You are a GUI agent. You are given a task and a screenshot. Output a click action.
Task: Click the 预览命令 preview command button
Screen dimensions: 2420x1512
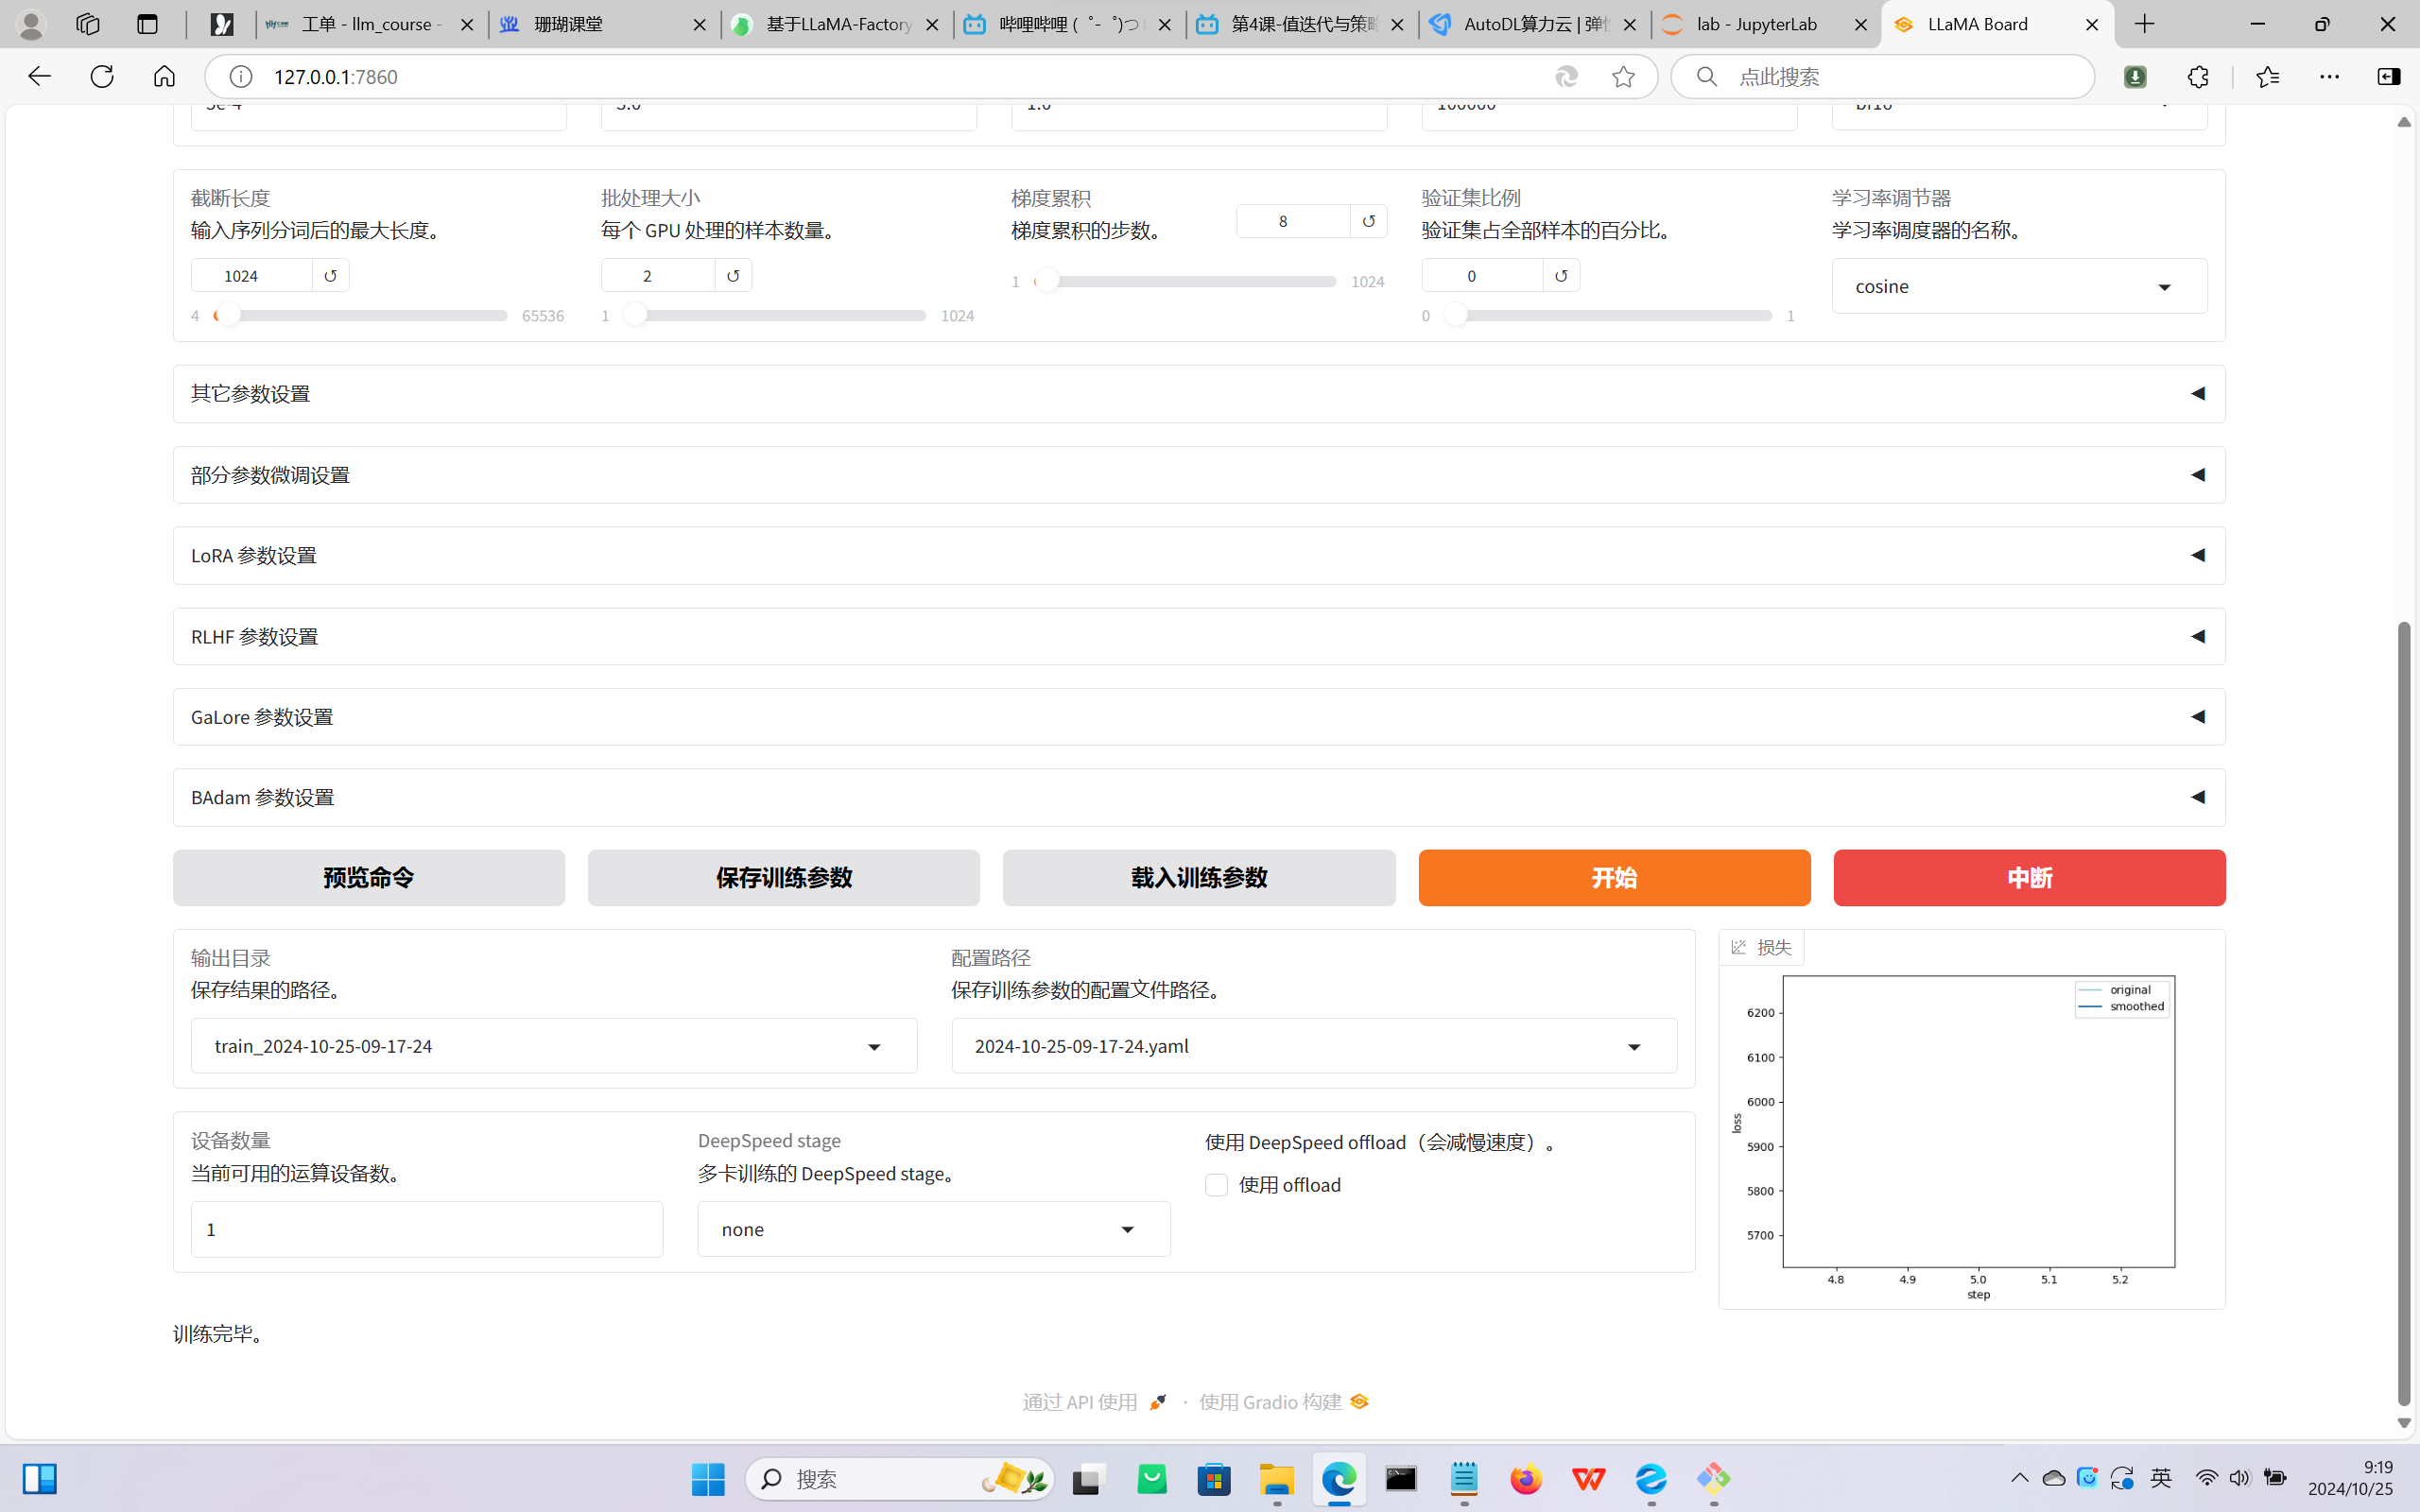pyautogui.click(x=368, y=878)
